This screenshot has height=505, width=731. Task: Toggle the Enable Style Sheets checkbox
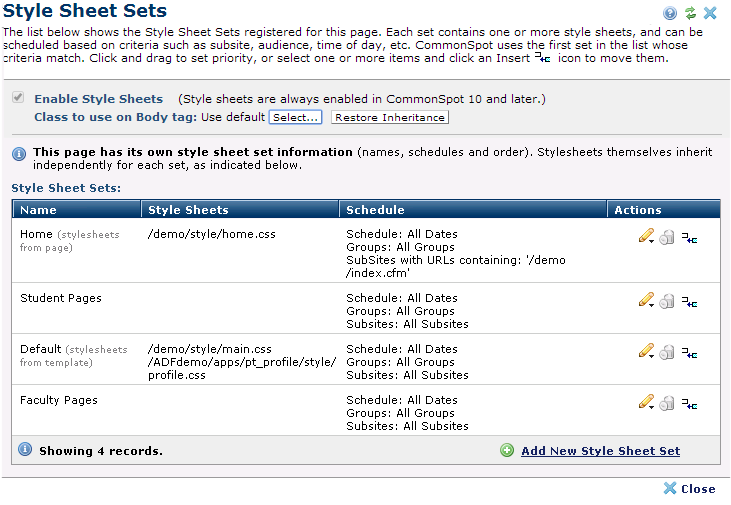click(x=17, y=98)
